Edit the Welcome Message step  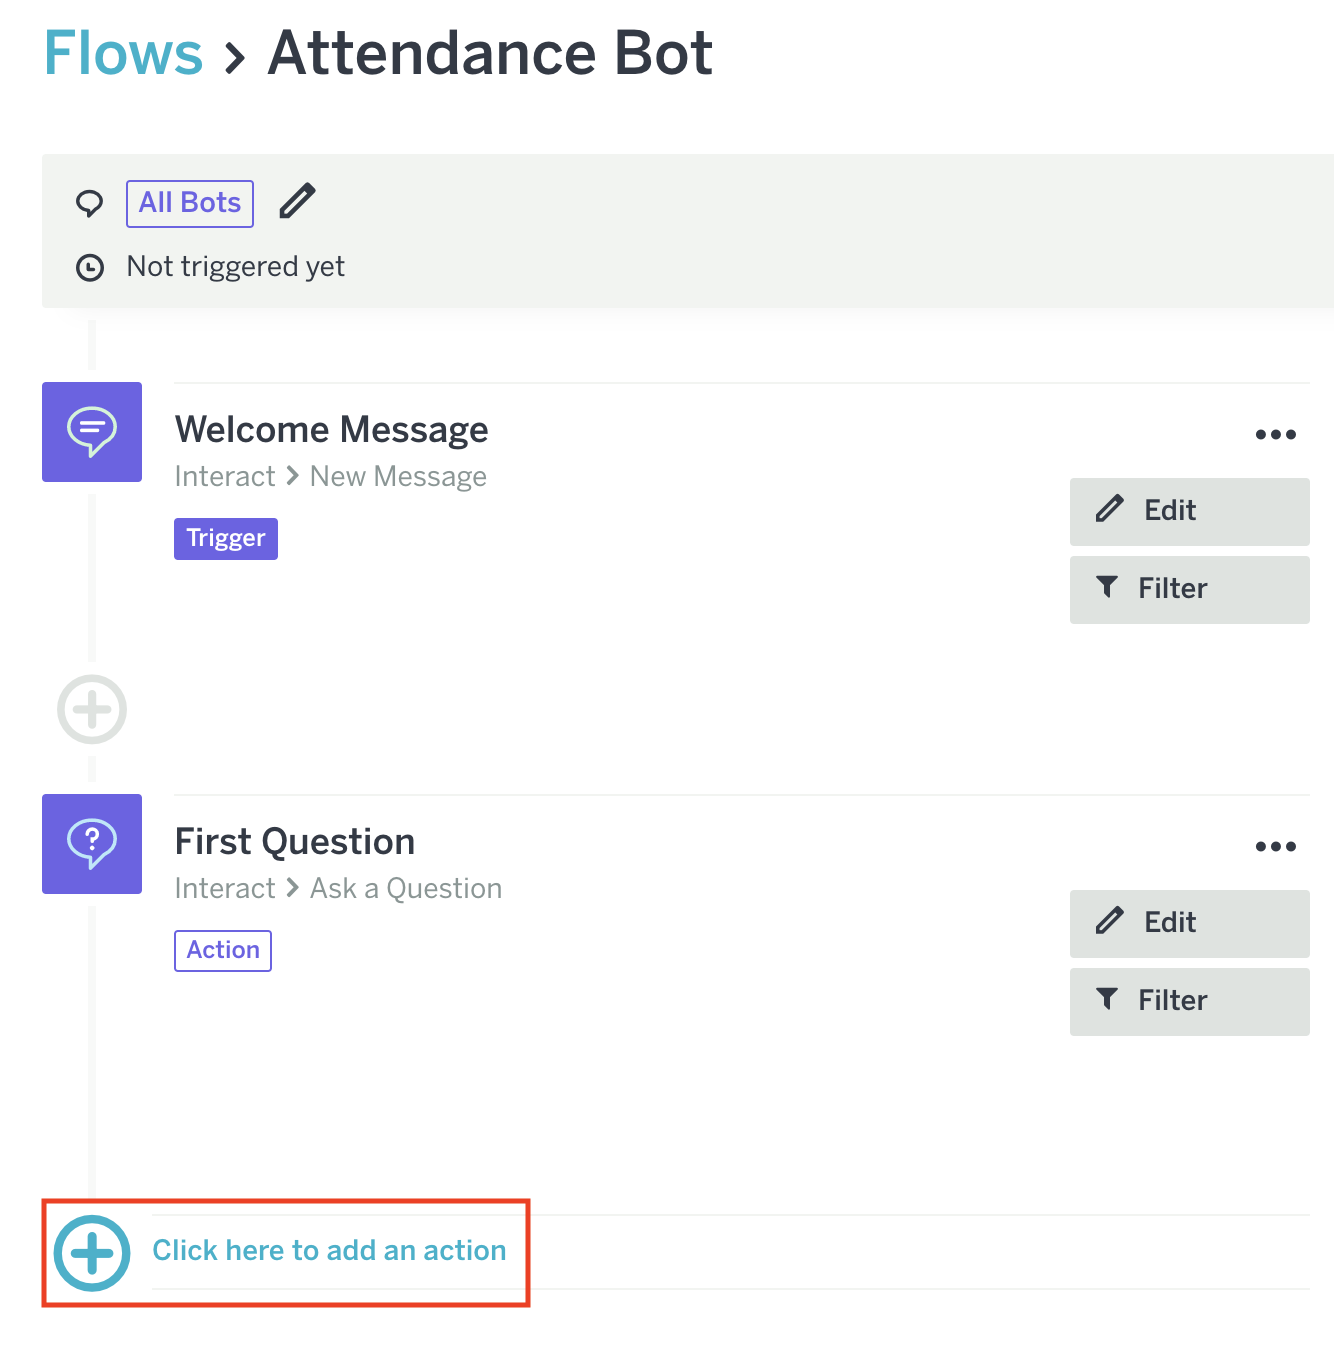click(1189, 511)
